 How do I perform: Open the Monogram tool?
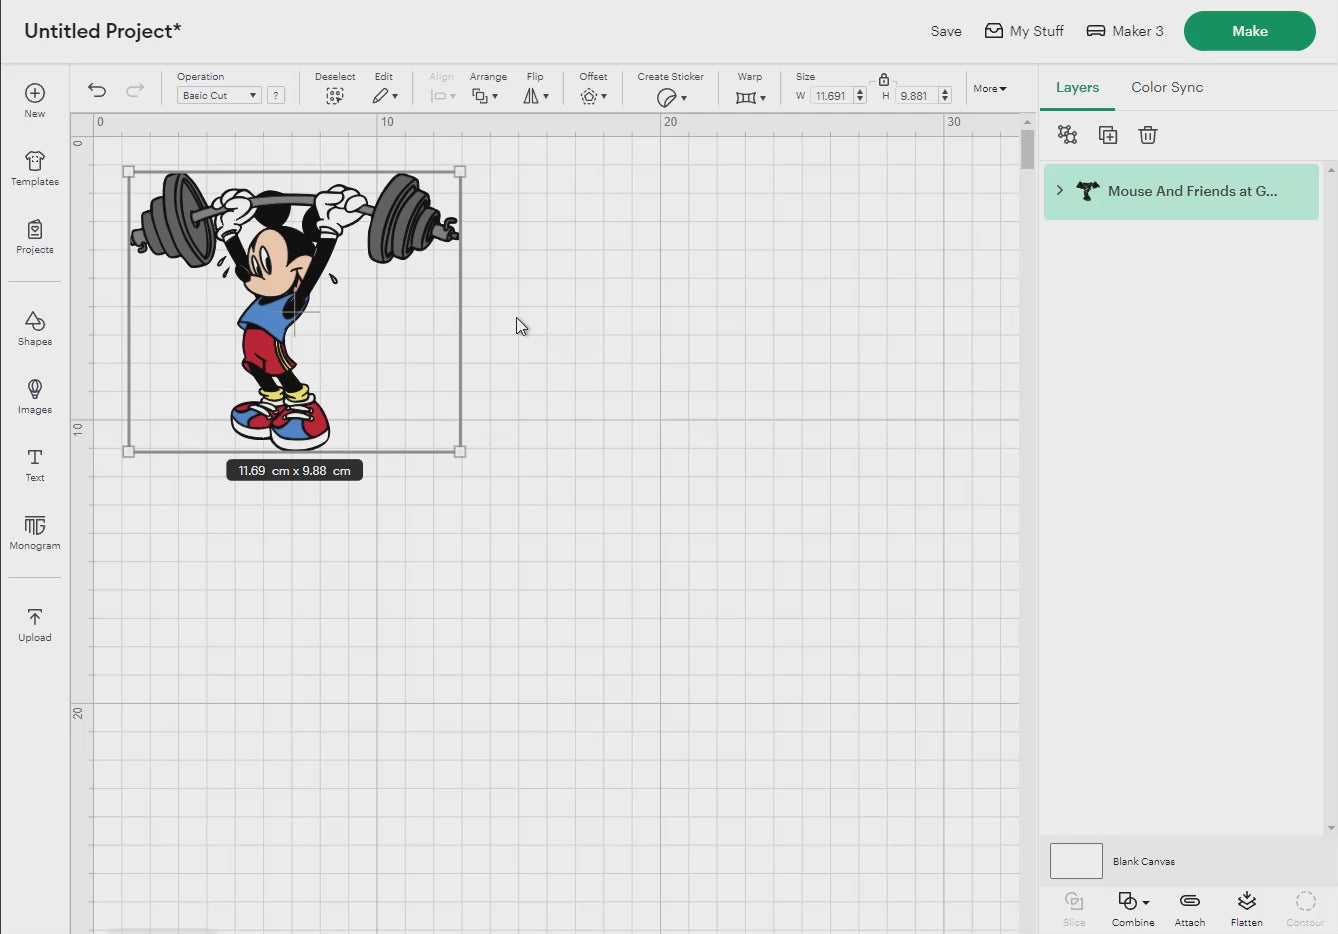35,533
